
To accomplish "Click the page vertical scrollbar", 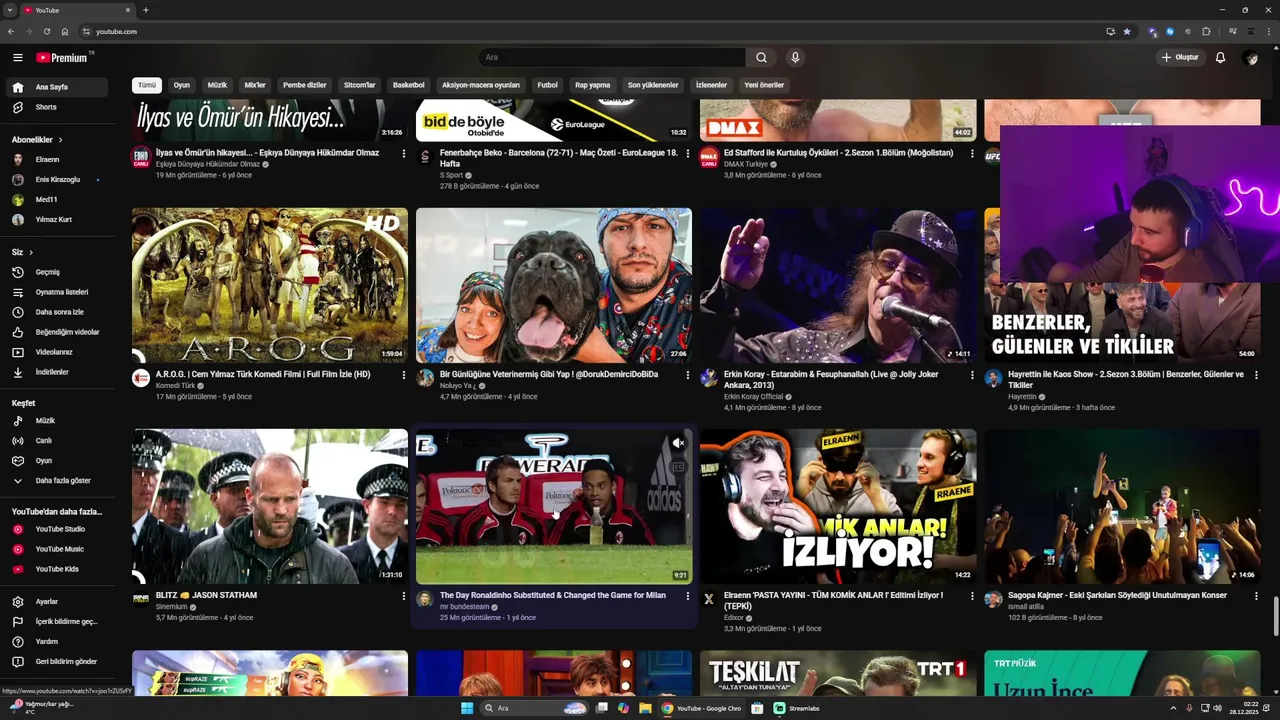I will click(1275, 614).
